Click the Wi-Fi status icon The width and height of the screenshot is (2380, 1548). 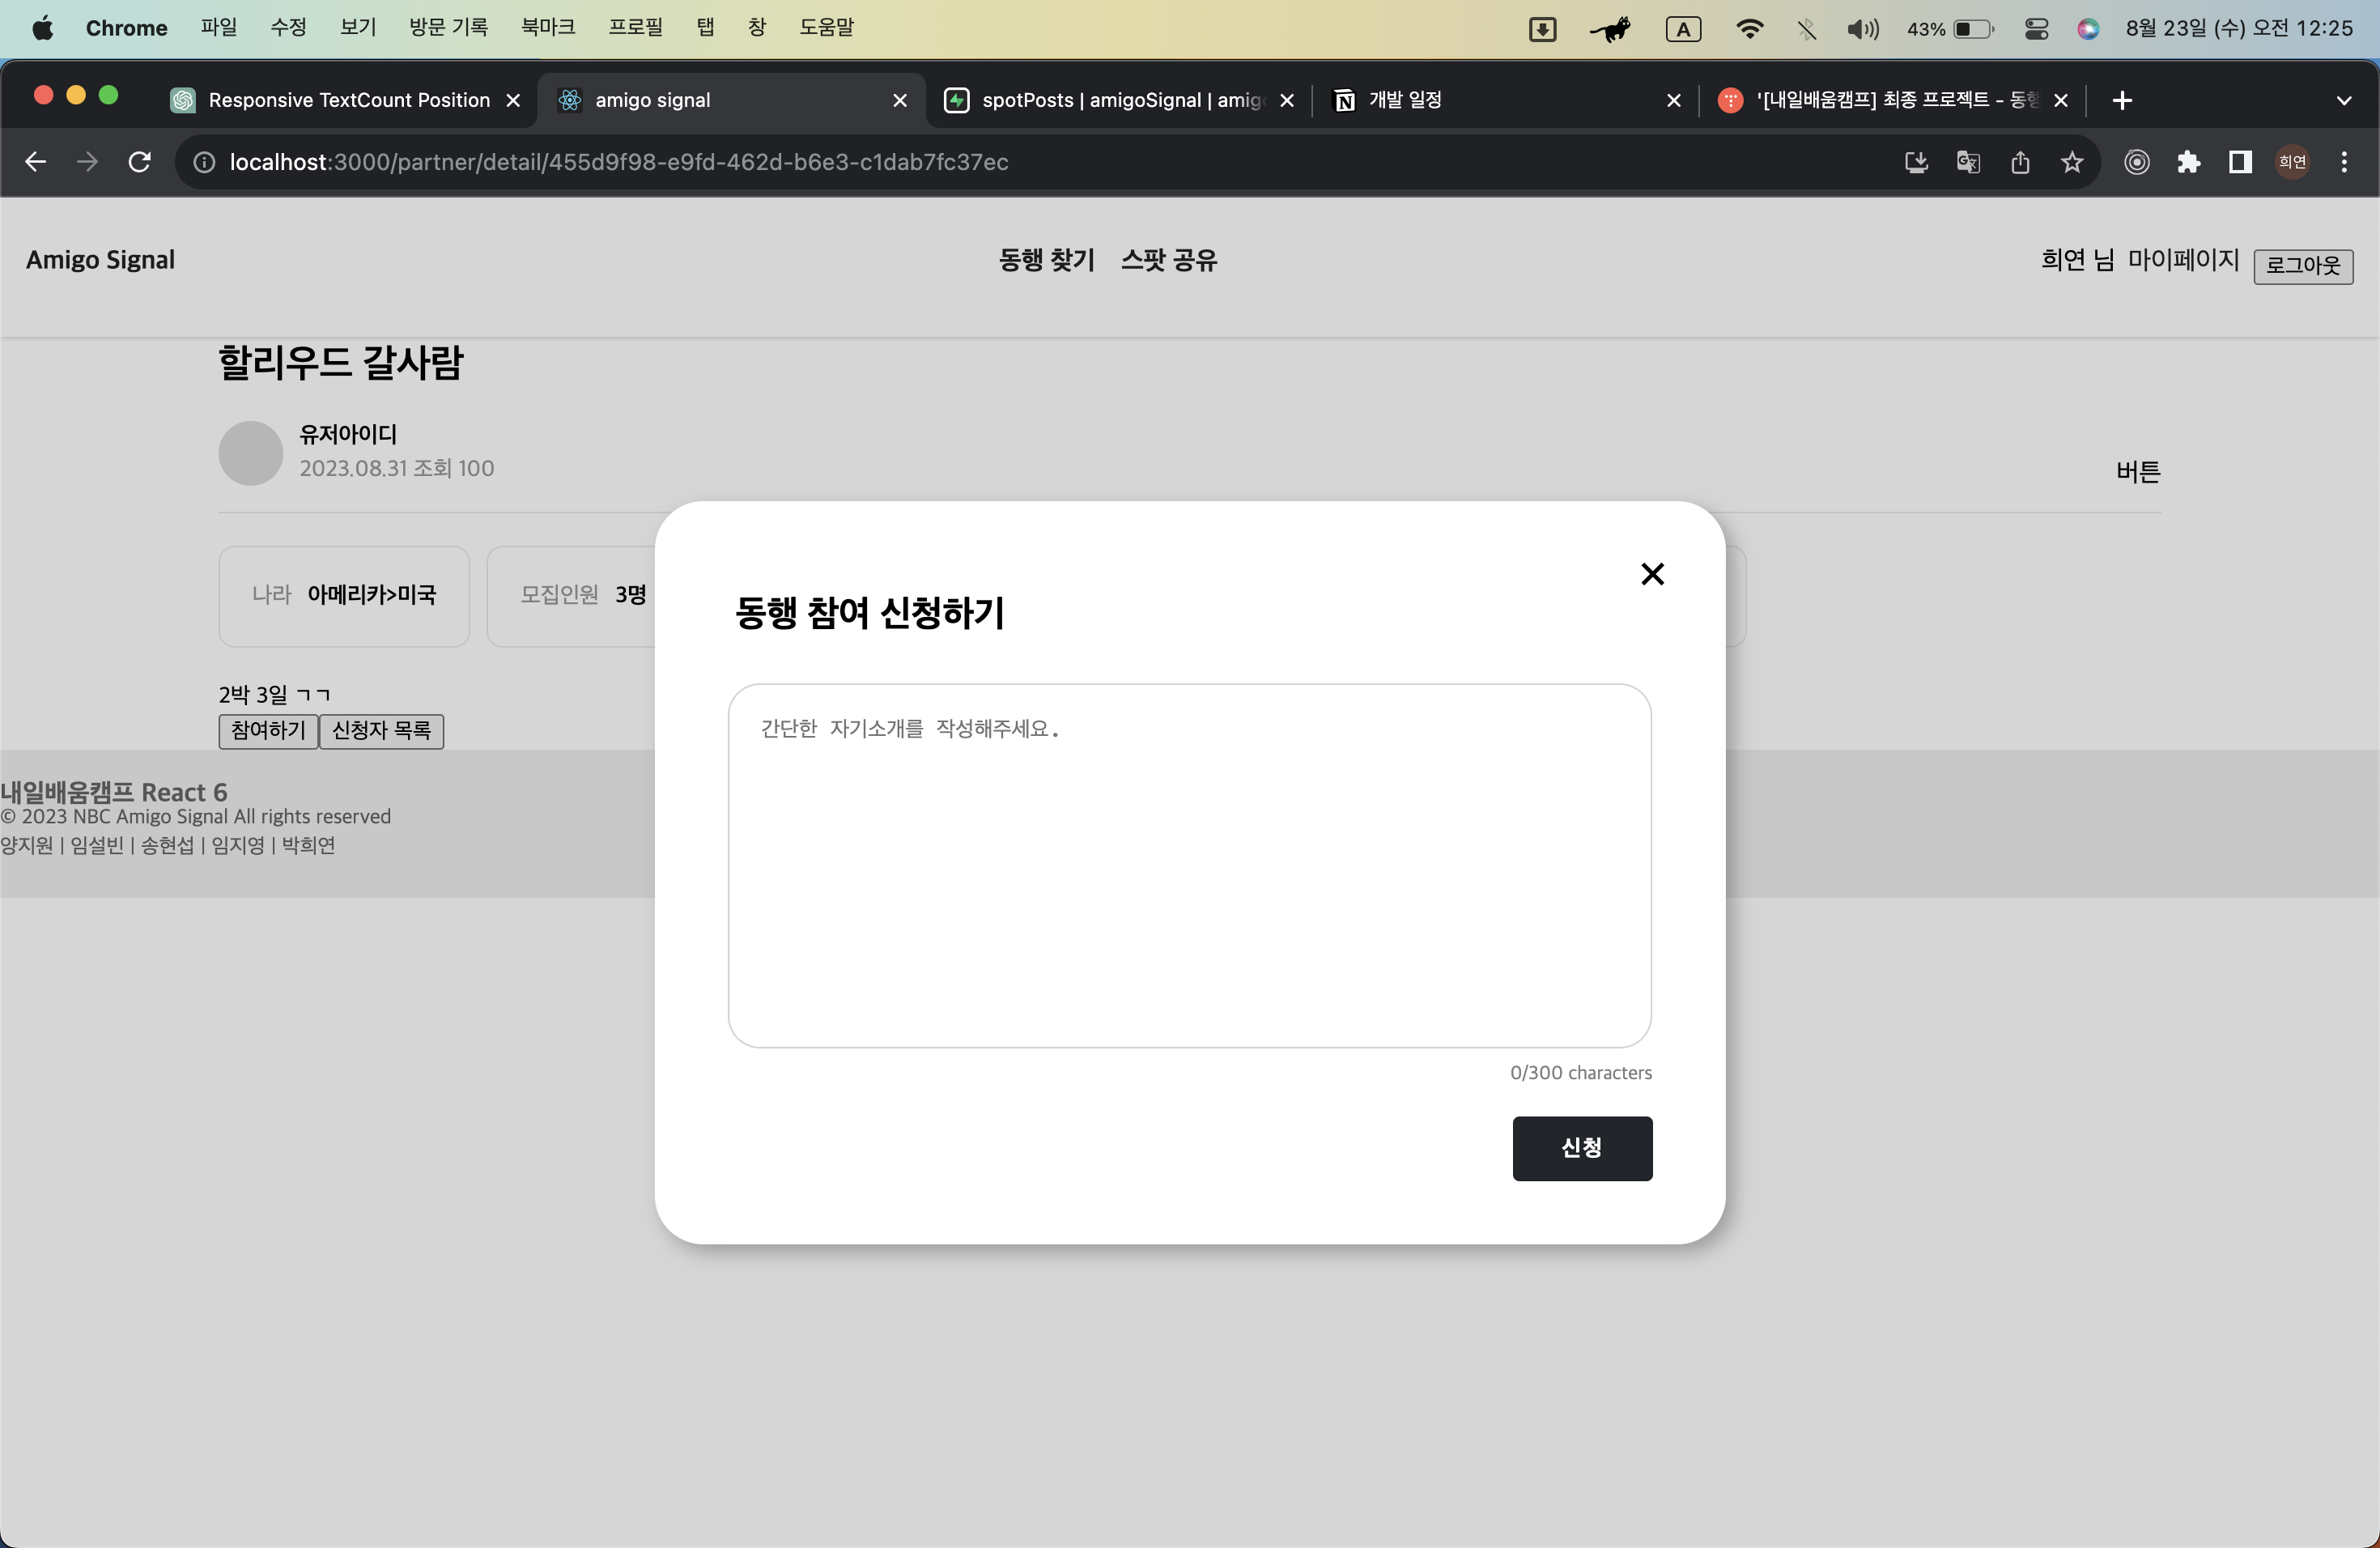point(1749,29)
